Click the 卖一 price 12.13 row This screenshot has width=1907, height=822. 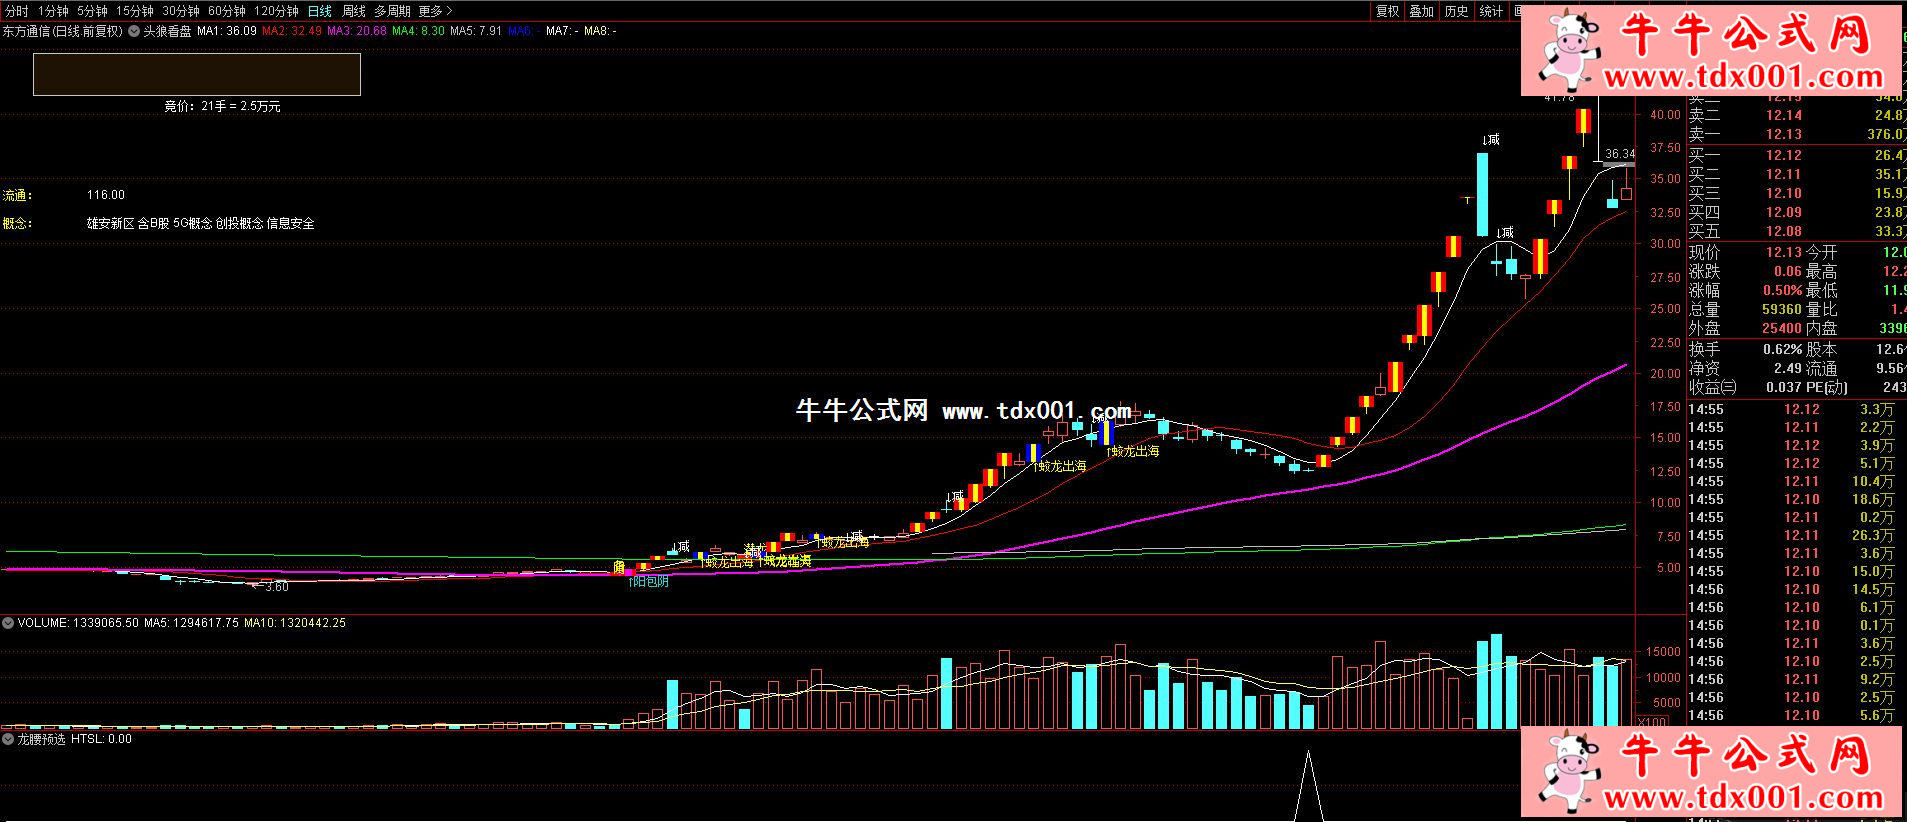click(1796, 134)
